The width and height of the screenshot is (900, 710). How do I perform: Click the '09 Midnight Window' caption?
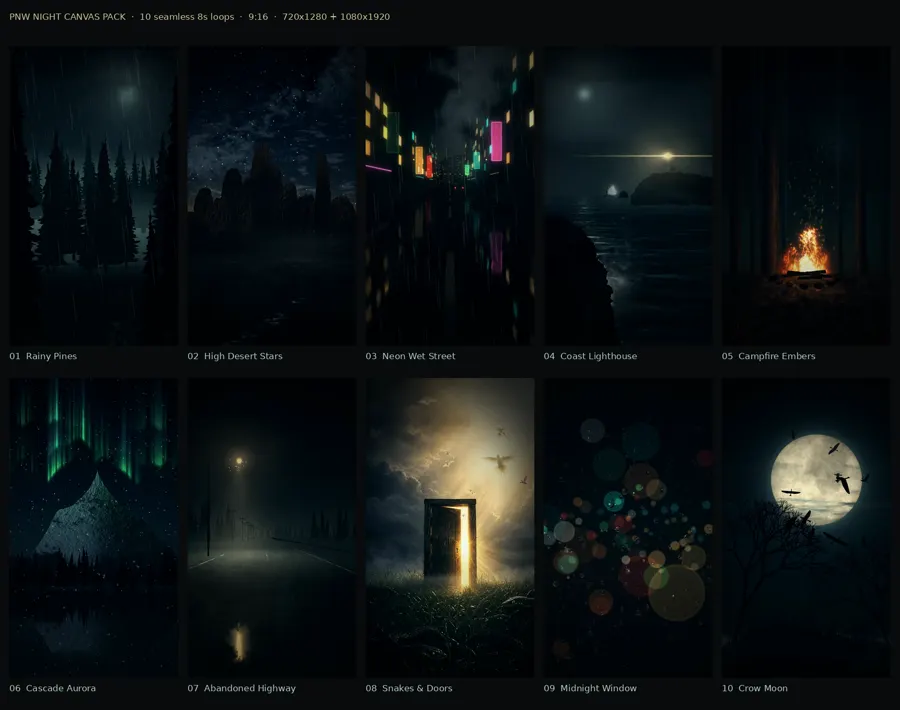[x=590, y=688]
